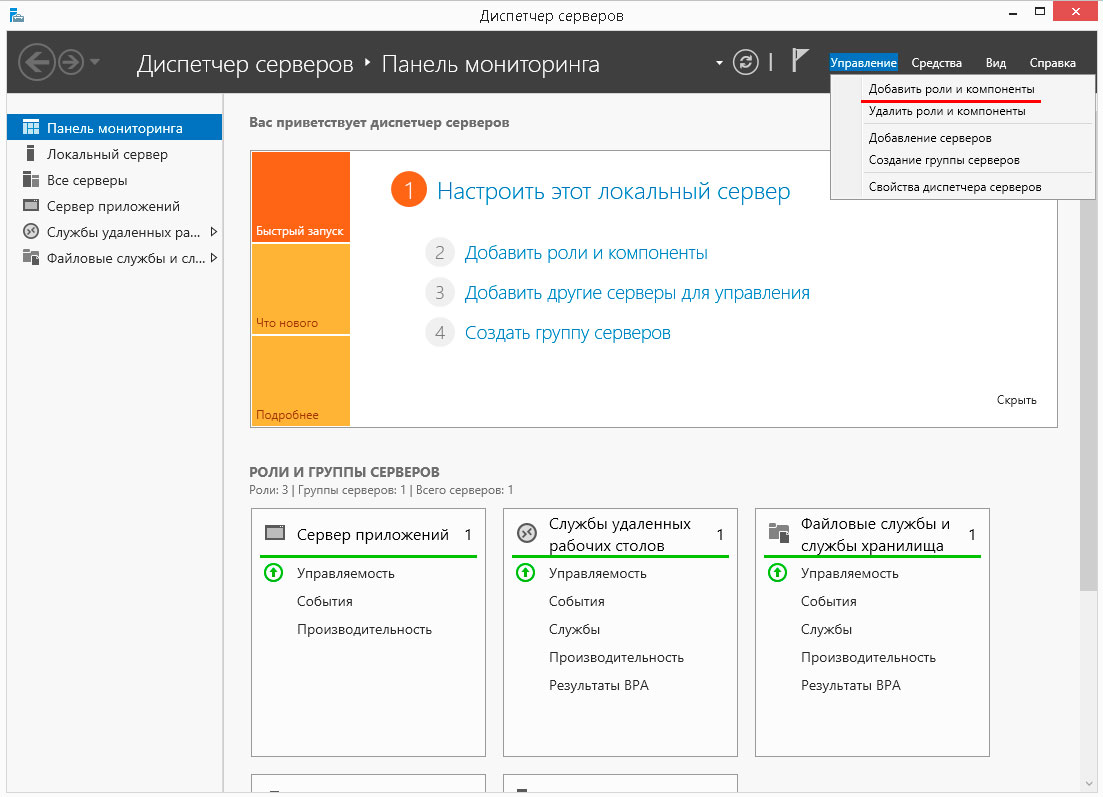Click the Все серверы sidebar icon
Screen dimensions: 1103x797
[x=30, y=180]
